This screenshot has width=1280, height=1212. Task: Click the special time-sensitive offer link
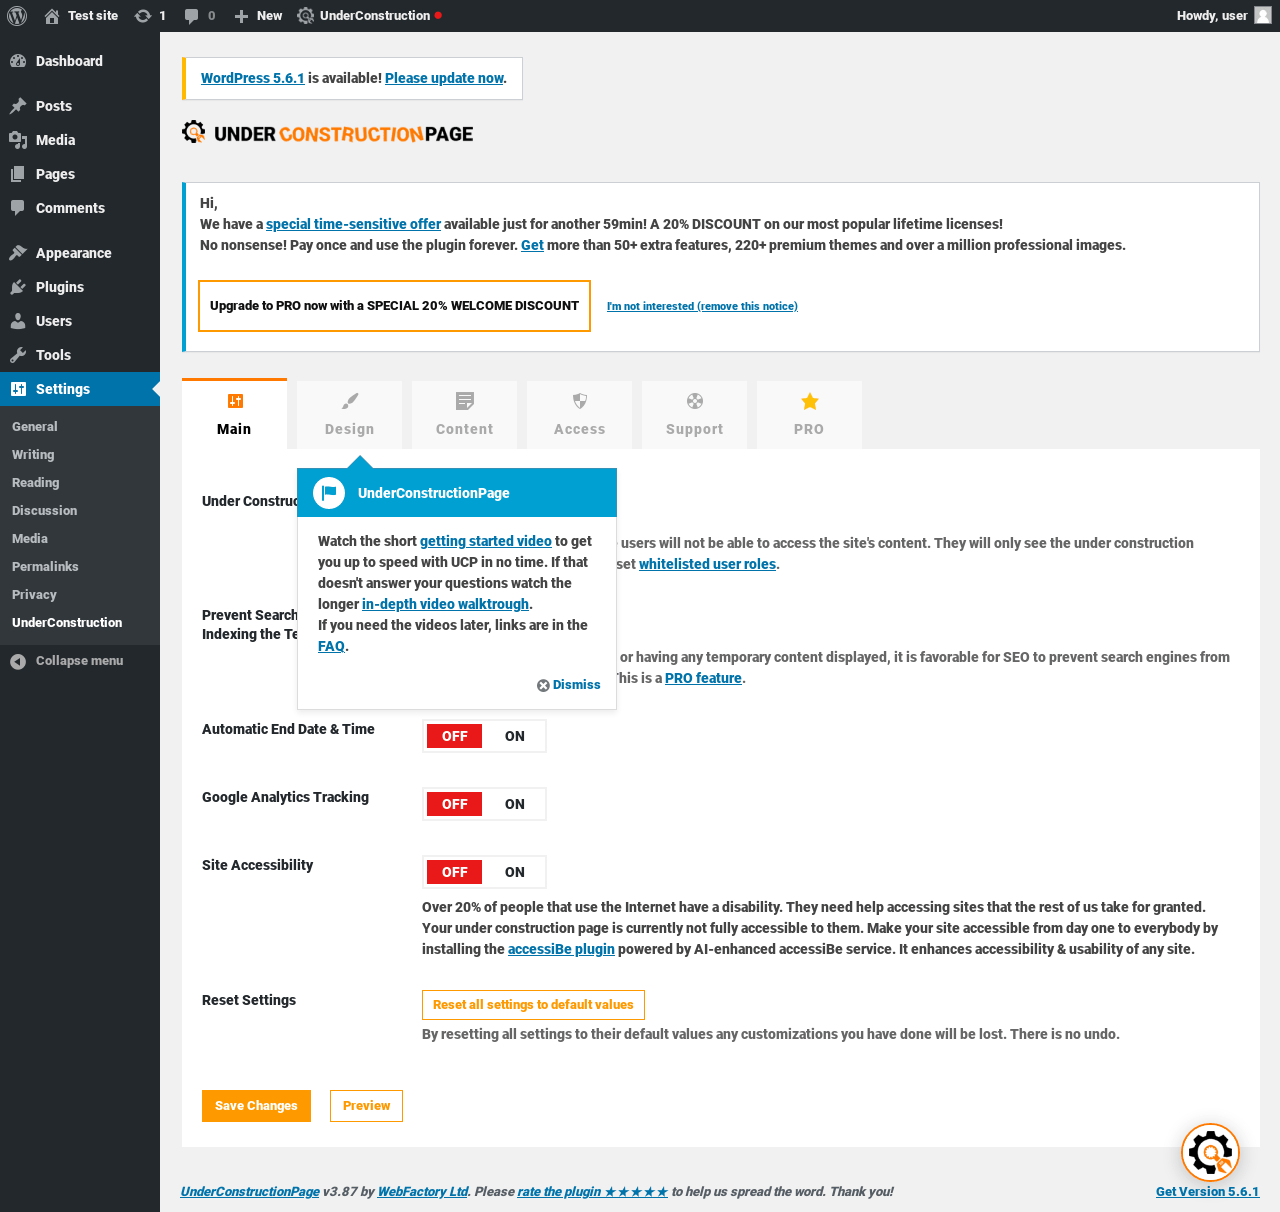click(353, 224)
